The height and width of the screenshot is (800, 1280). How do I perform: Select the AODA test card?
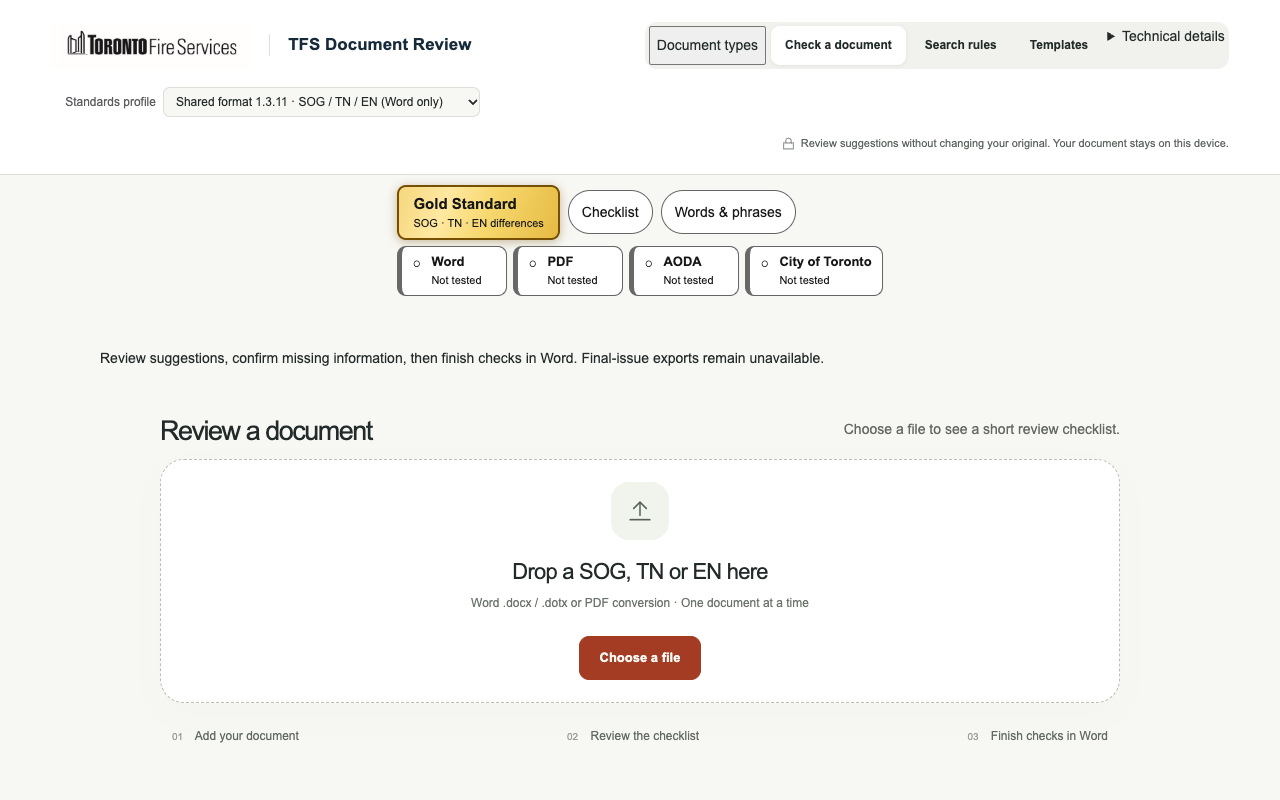click(684, 271)
